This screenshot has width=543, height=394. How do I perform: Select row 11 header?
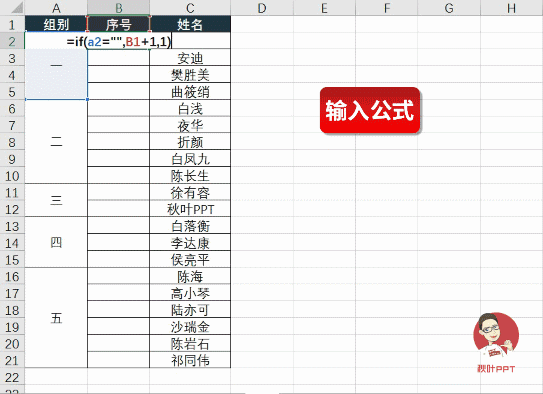pos(12,192)
